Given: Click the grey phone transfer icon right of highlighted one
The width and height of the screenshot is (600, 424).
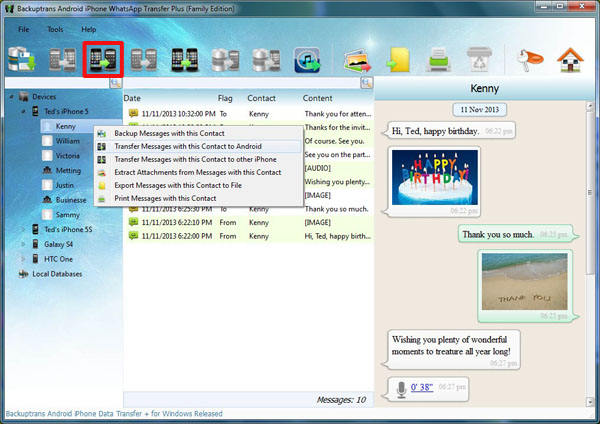Looking at the screenshot, I should [x=144, y=60].
